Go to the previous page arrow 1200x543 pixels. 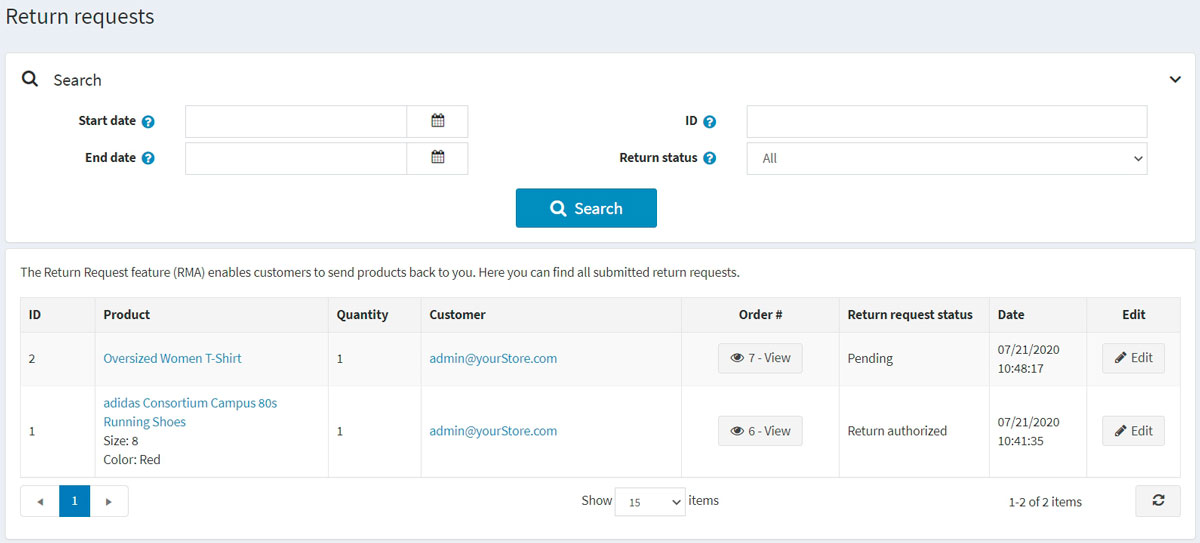[x=40, y=501]
